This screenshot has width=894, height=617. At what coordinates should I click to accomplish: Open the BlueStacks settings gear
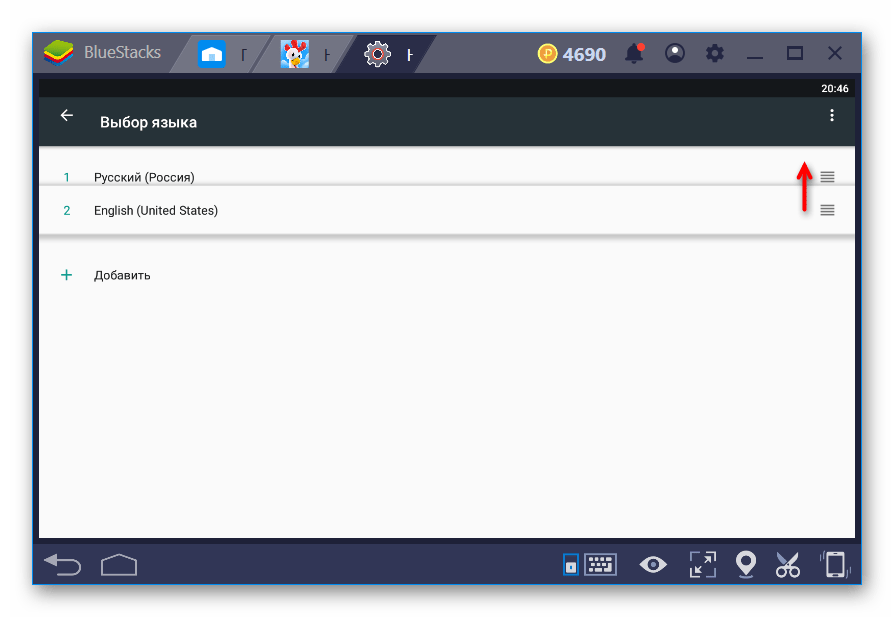click(x=714, y=54)
